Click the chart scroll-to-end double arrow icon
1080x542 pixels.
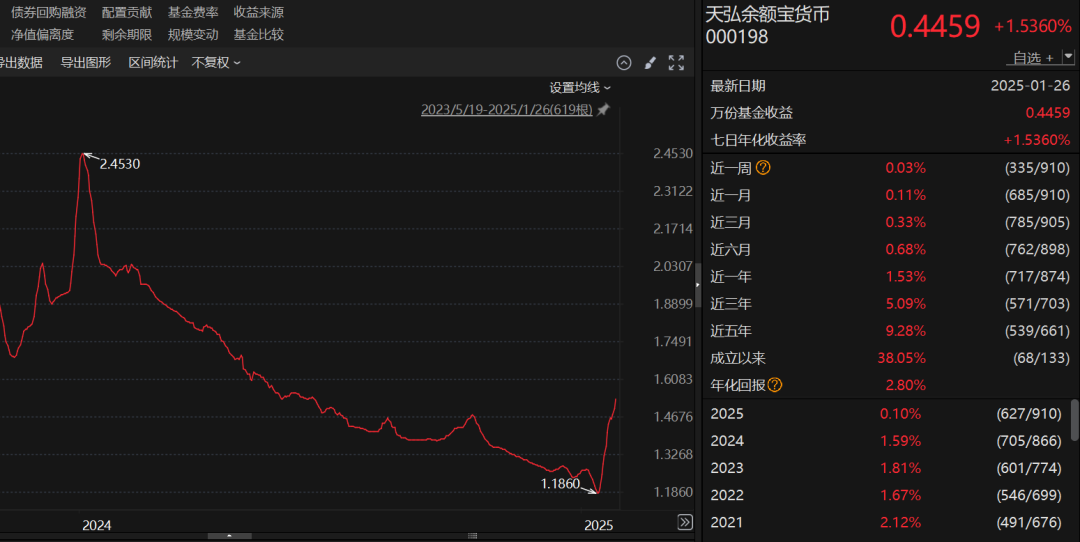click(x=685, y=522)
